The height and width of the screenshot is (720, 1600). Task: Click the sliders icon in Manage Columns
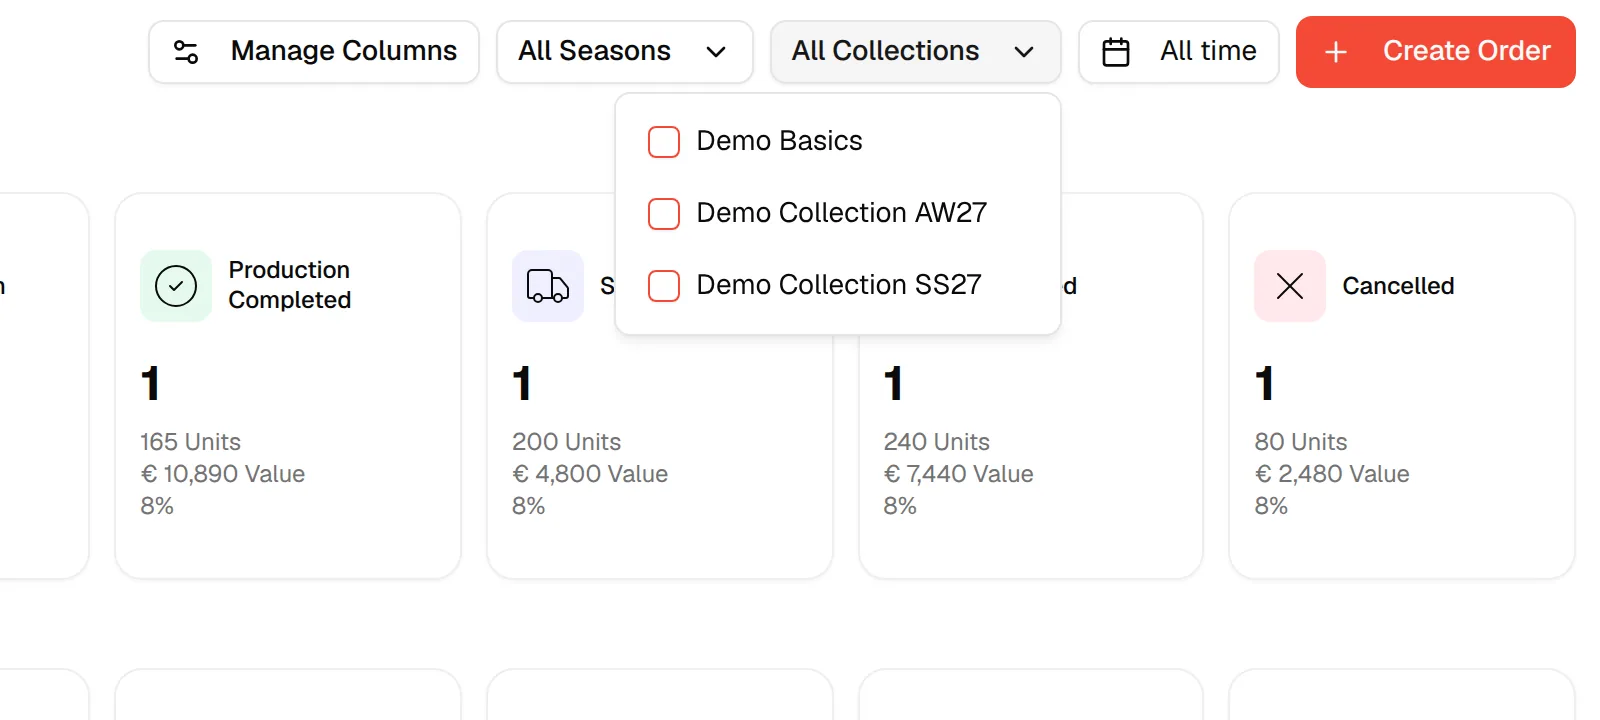[x=186, y=52]
